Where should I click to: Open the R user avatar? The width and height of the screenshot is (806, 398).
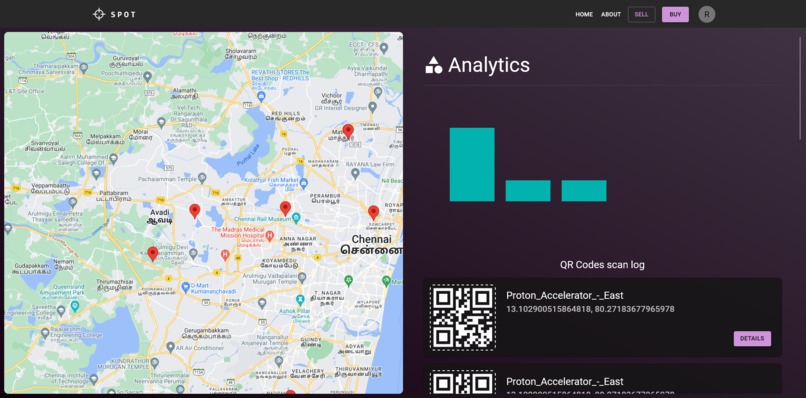coord(706,14)
